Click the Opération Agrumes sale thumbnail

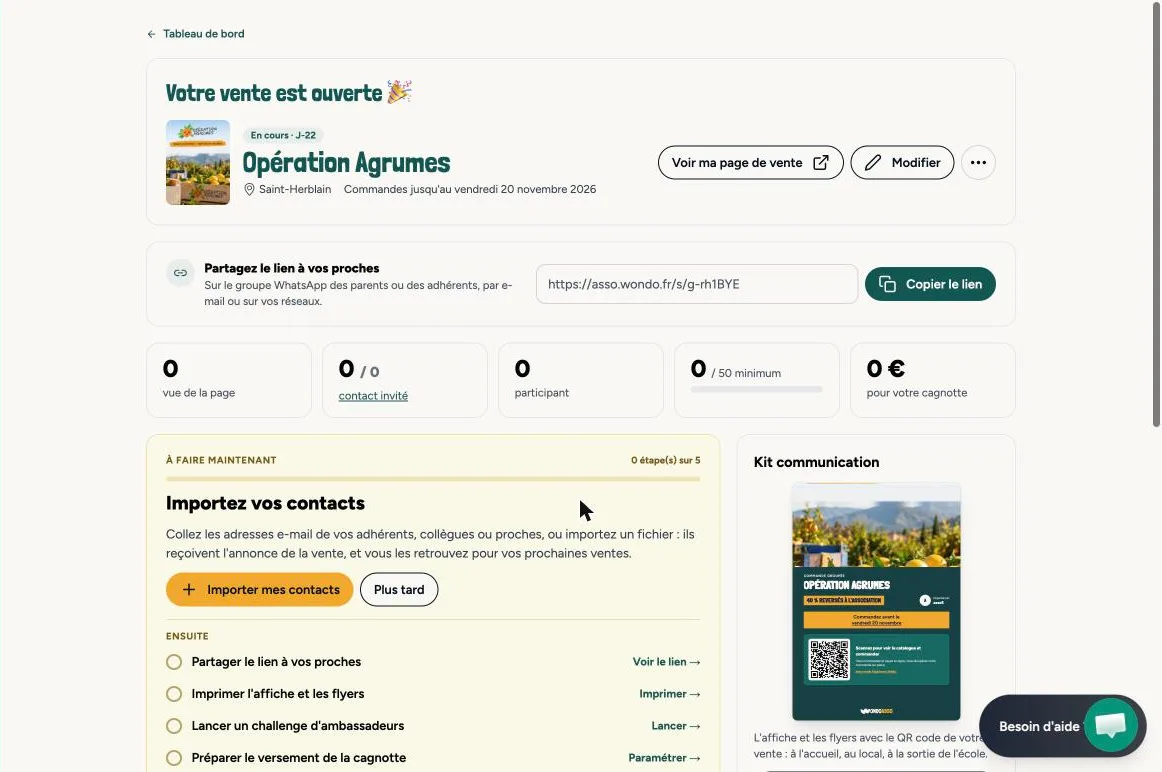tap(198, 162)
